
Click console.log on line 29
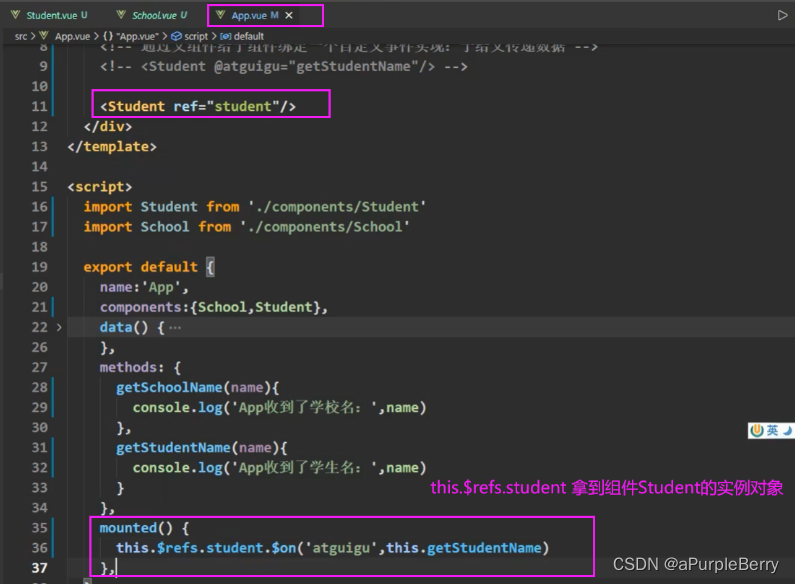pyautogui.click(x=177, y=408)
